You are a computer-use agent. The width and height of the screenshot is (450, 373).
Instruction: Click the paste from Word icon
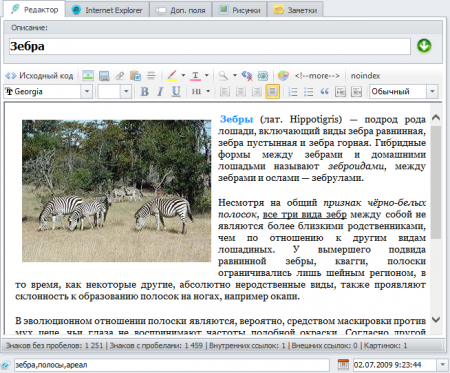136,76
